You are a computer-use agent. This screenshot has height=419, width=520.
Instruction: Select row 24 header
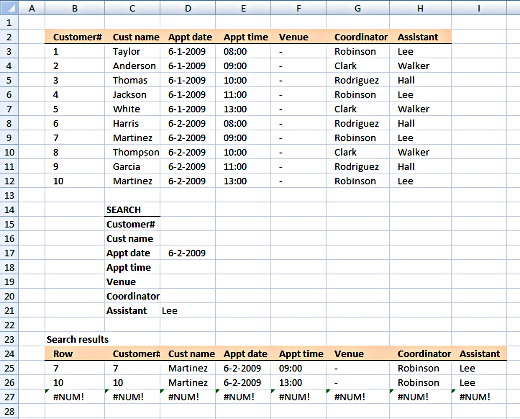point(9,354)
